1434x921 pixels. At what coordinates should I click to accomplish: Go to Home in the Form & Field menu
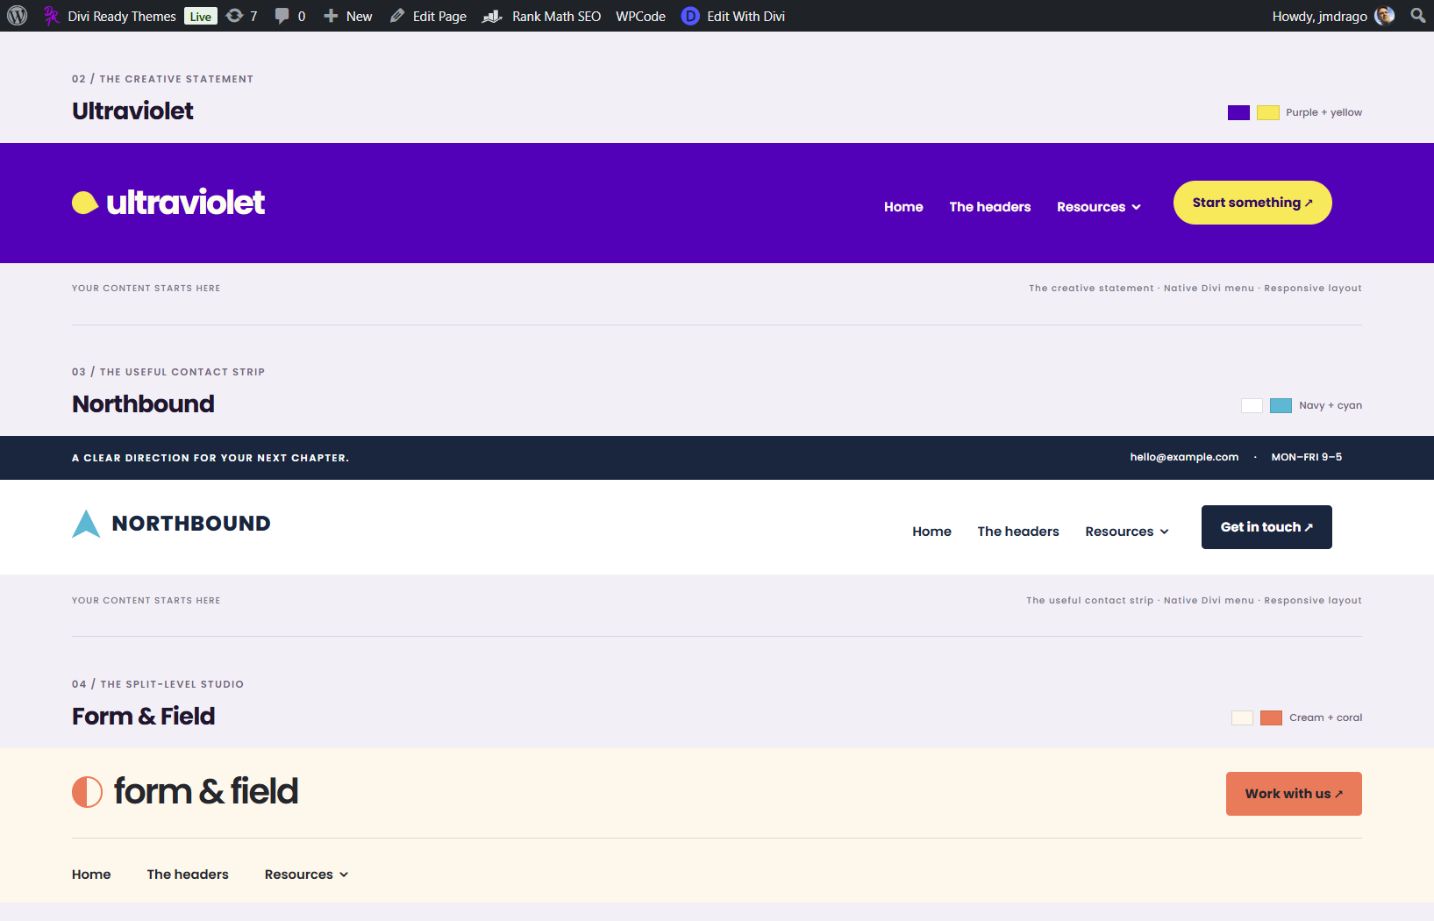(91, 874)
